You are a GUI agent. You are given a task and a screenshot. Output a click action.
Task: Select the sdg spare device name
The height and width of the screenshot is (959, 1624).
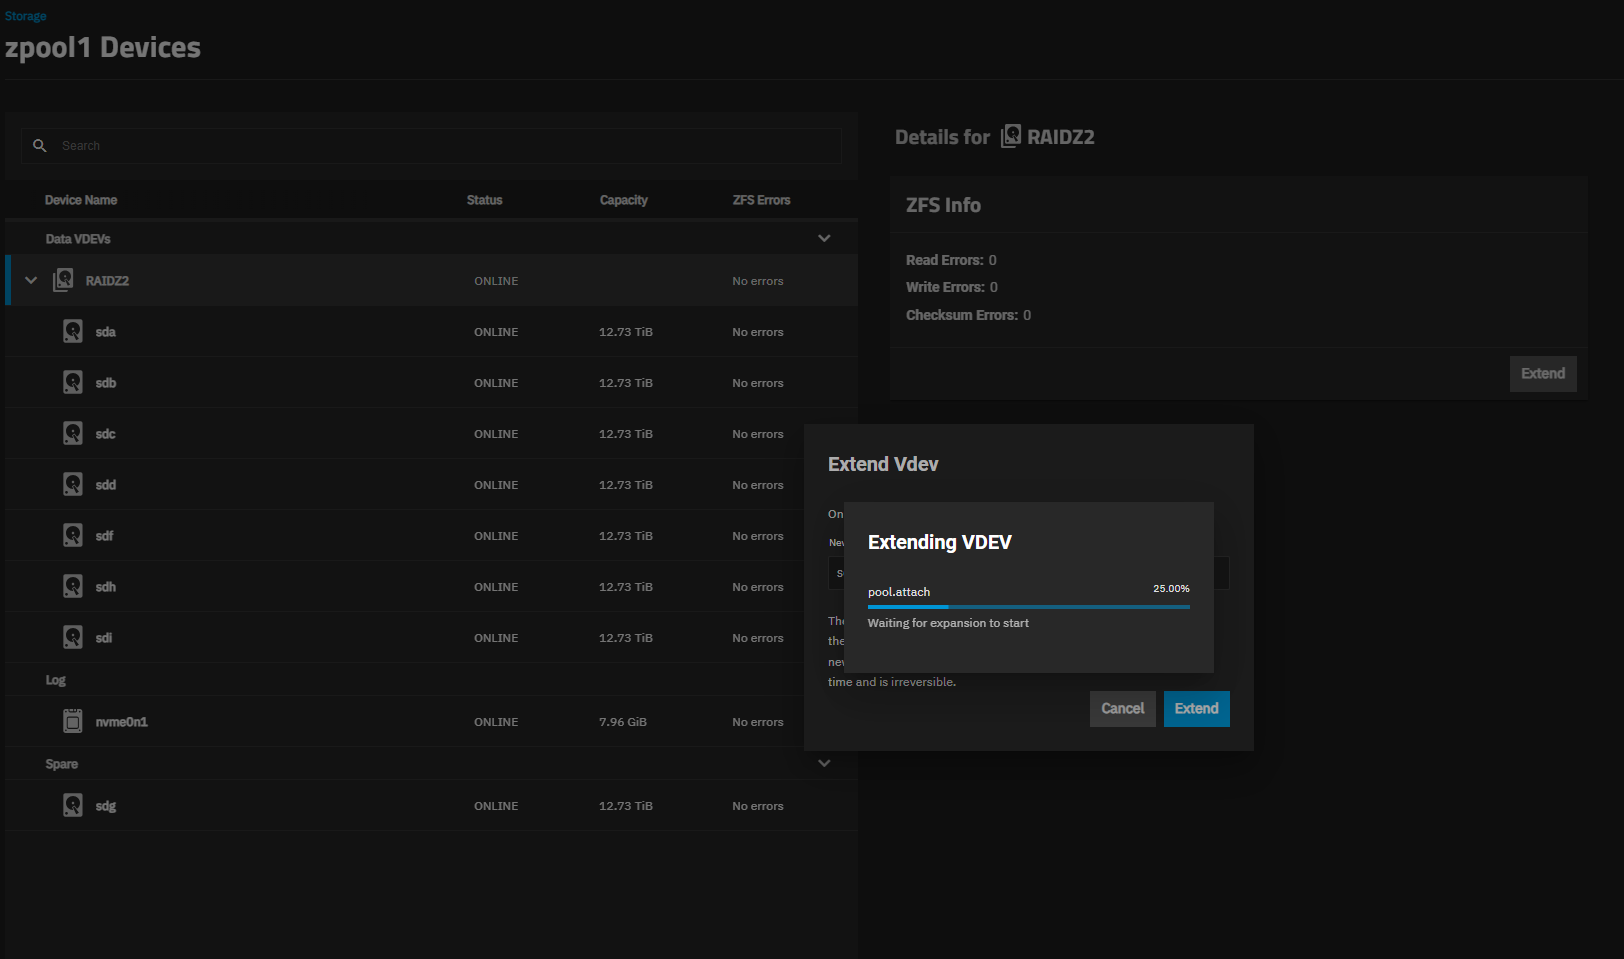tap(106, 806)
